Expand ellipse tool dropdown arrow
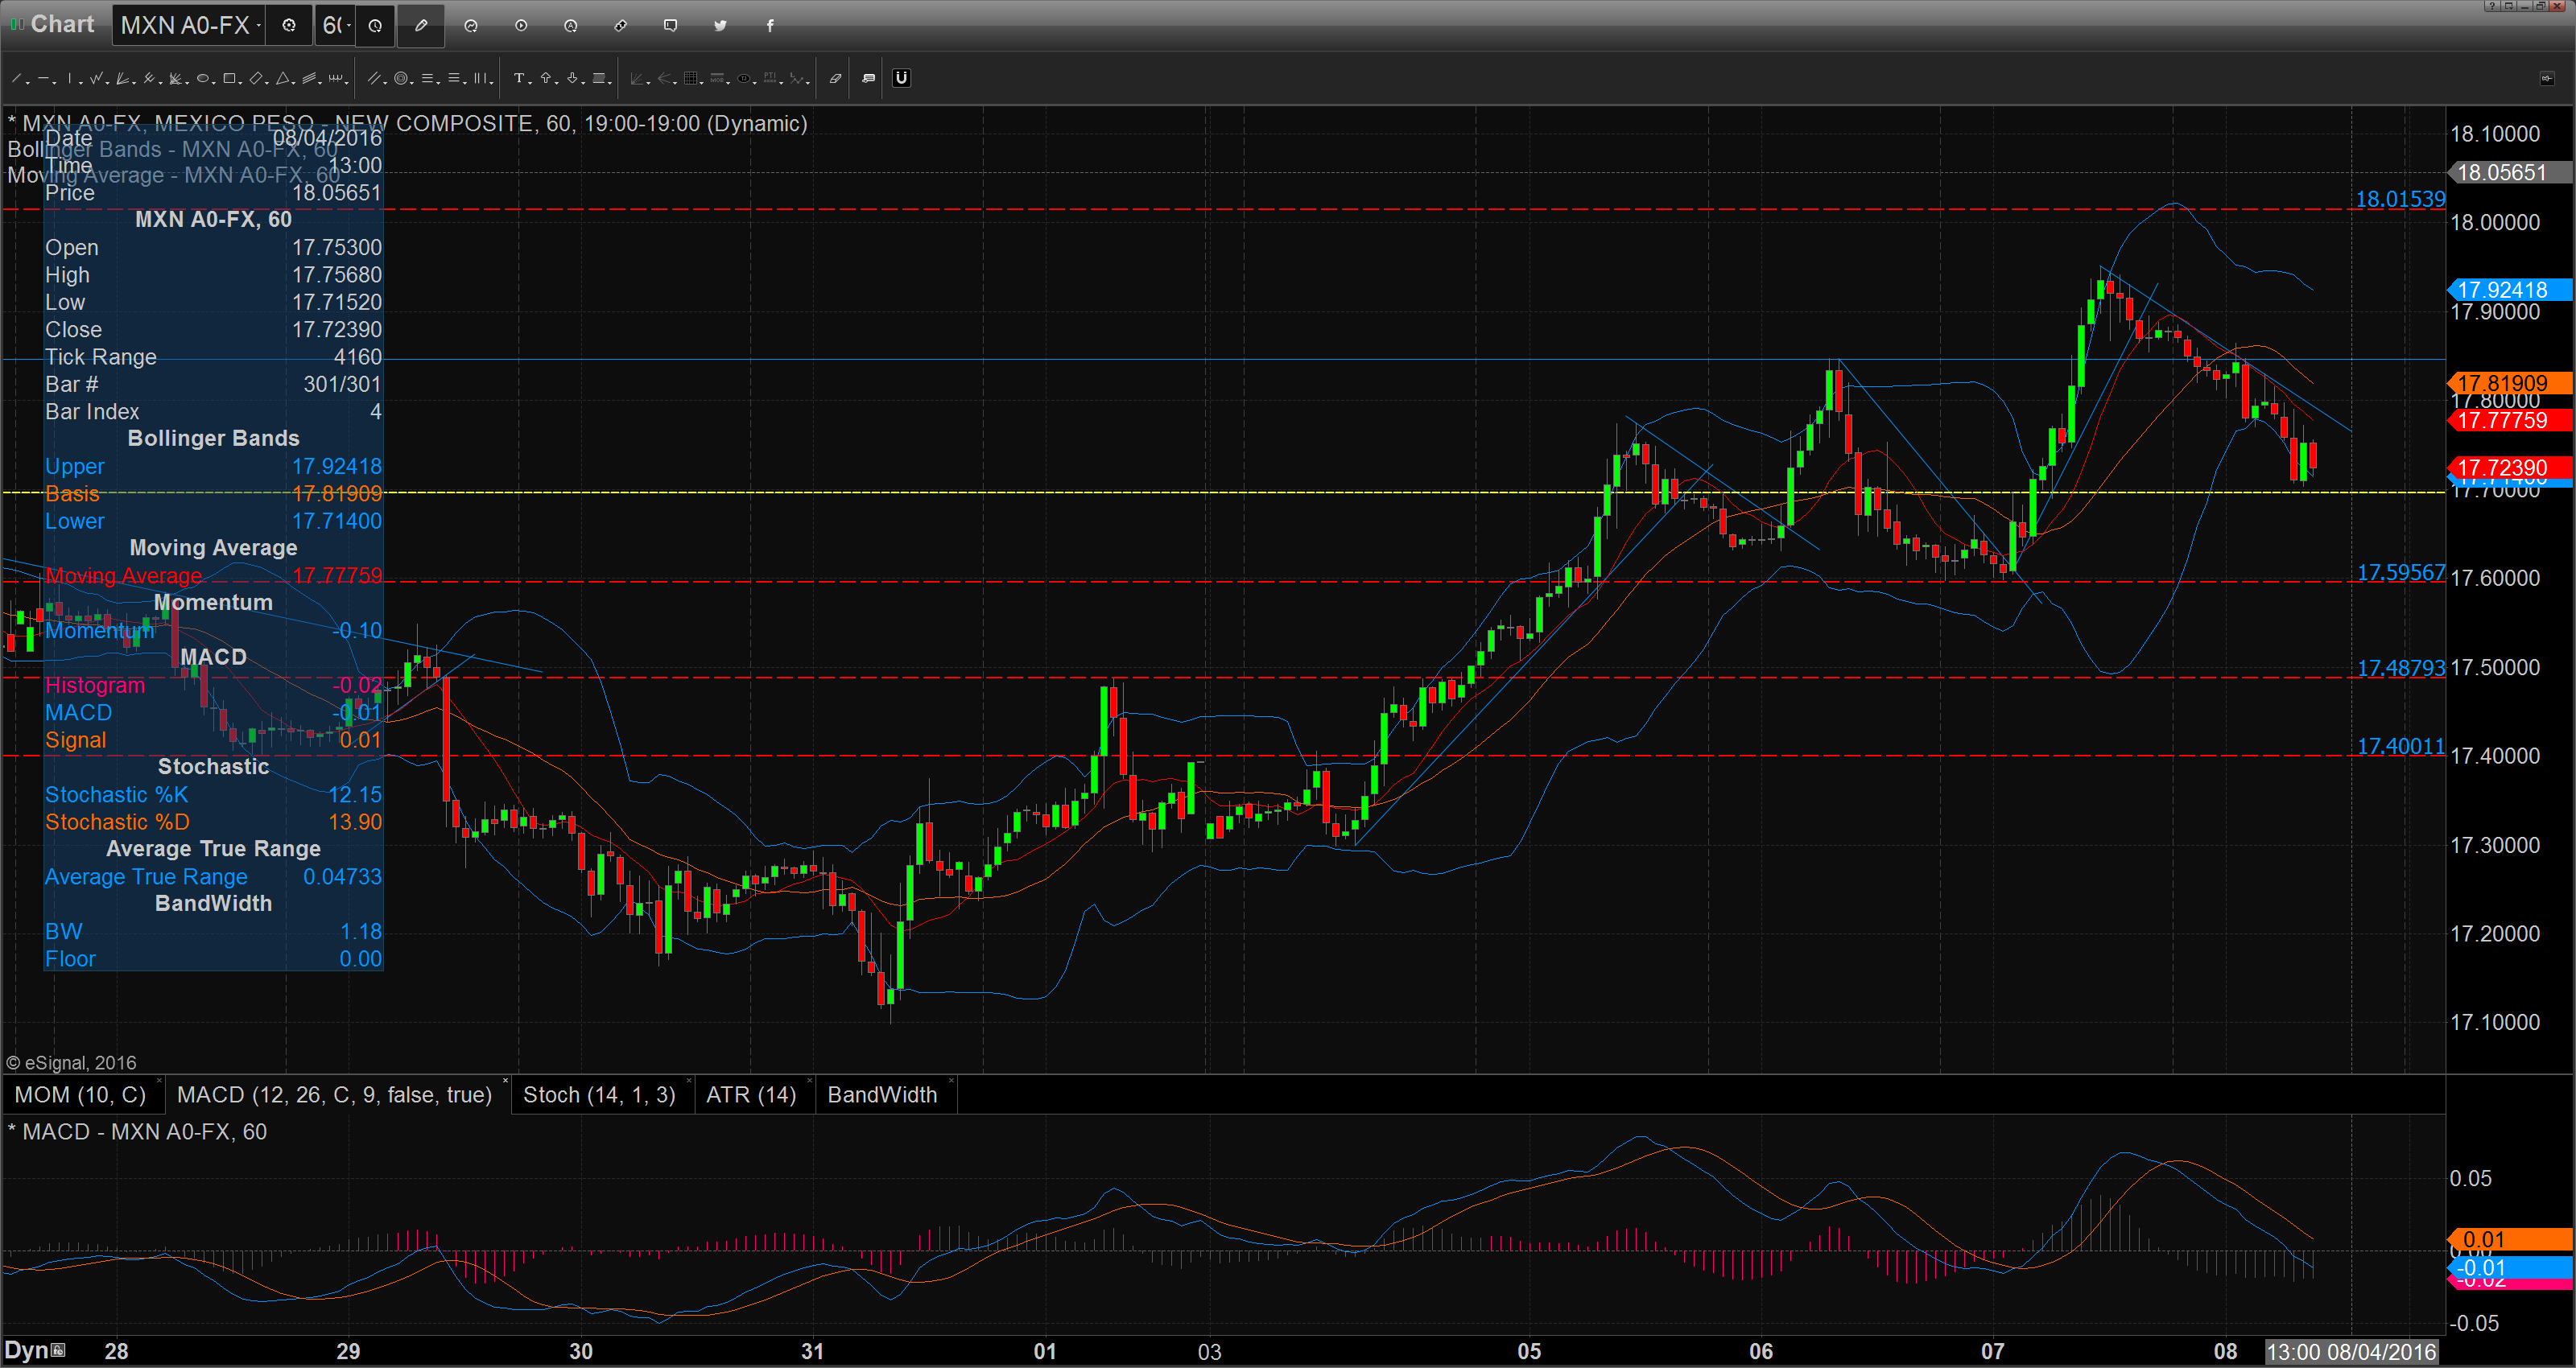Screen dimensions: 2576x1368 click(214, 83)
